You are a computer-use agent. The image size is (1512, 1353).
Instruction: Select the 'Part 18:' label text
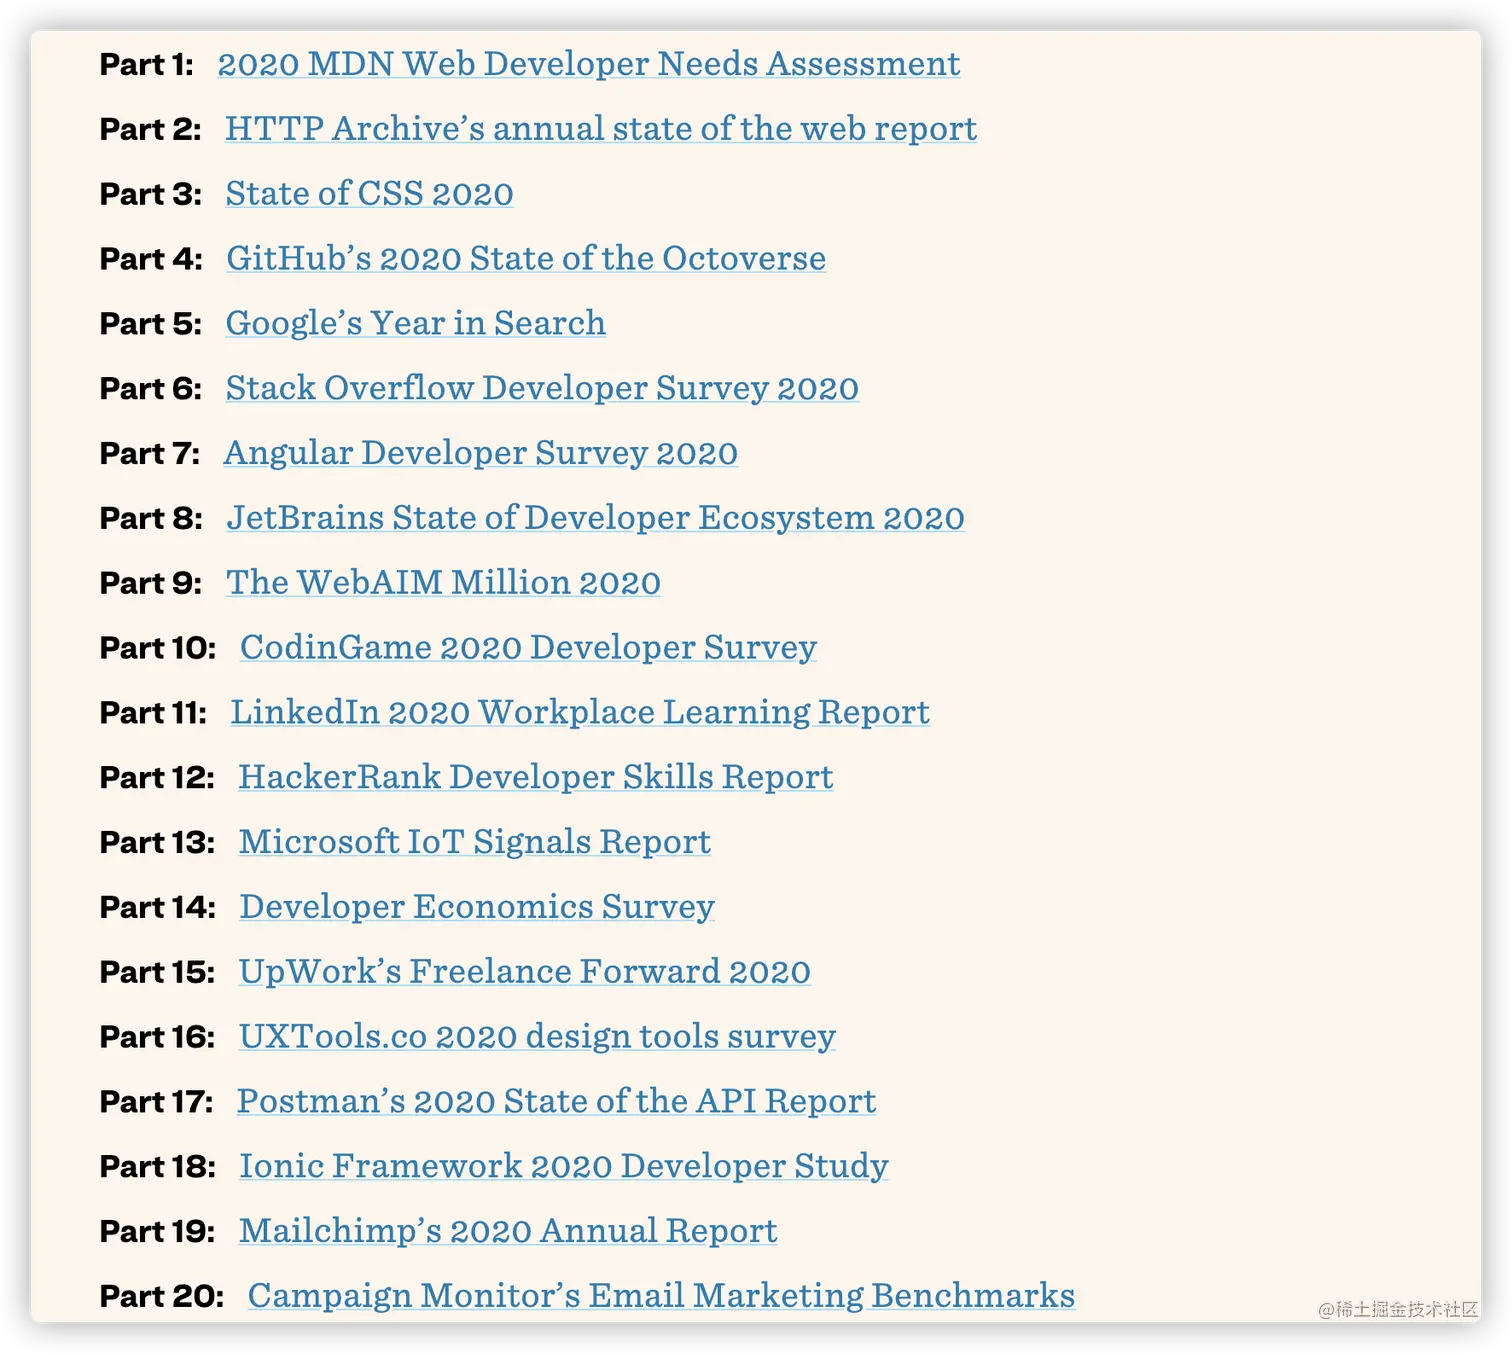(x=158, y=1167)
